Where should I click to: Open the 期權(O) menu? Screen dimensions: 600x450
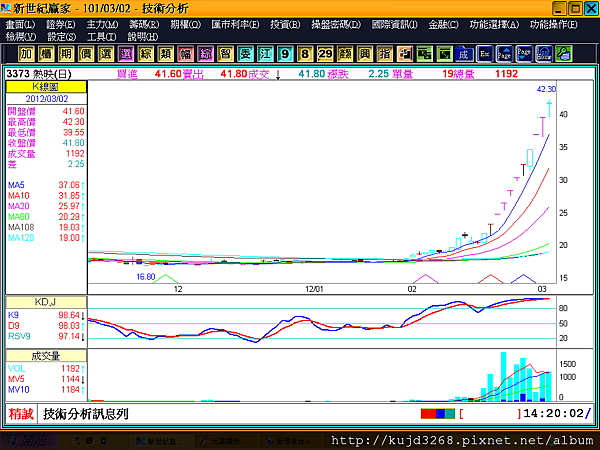click(185, 25)
